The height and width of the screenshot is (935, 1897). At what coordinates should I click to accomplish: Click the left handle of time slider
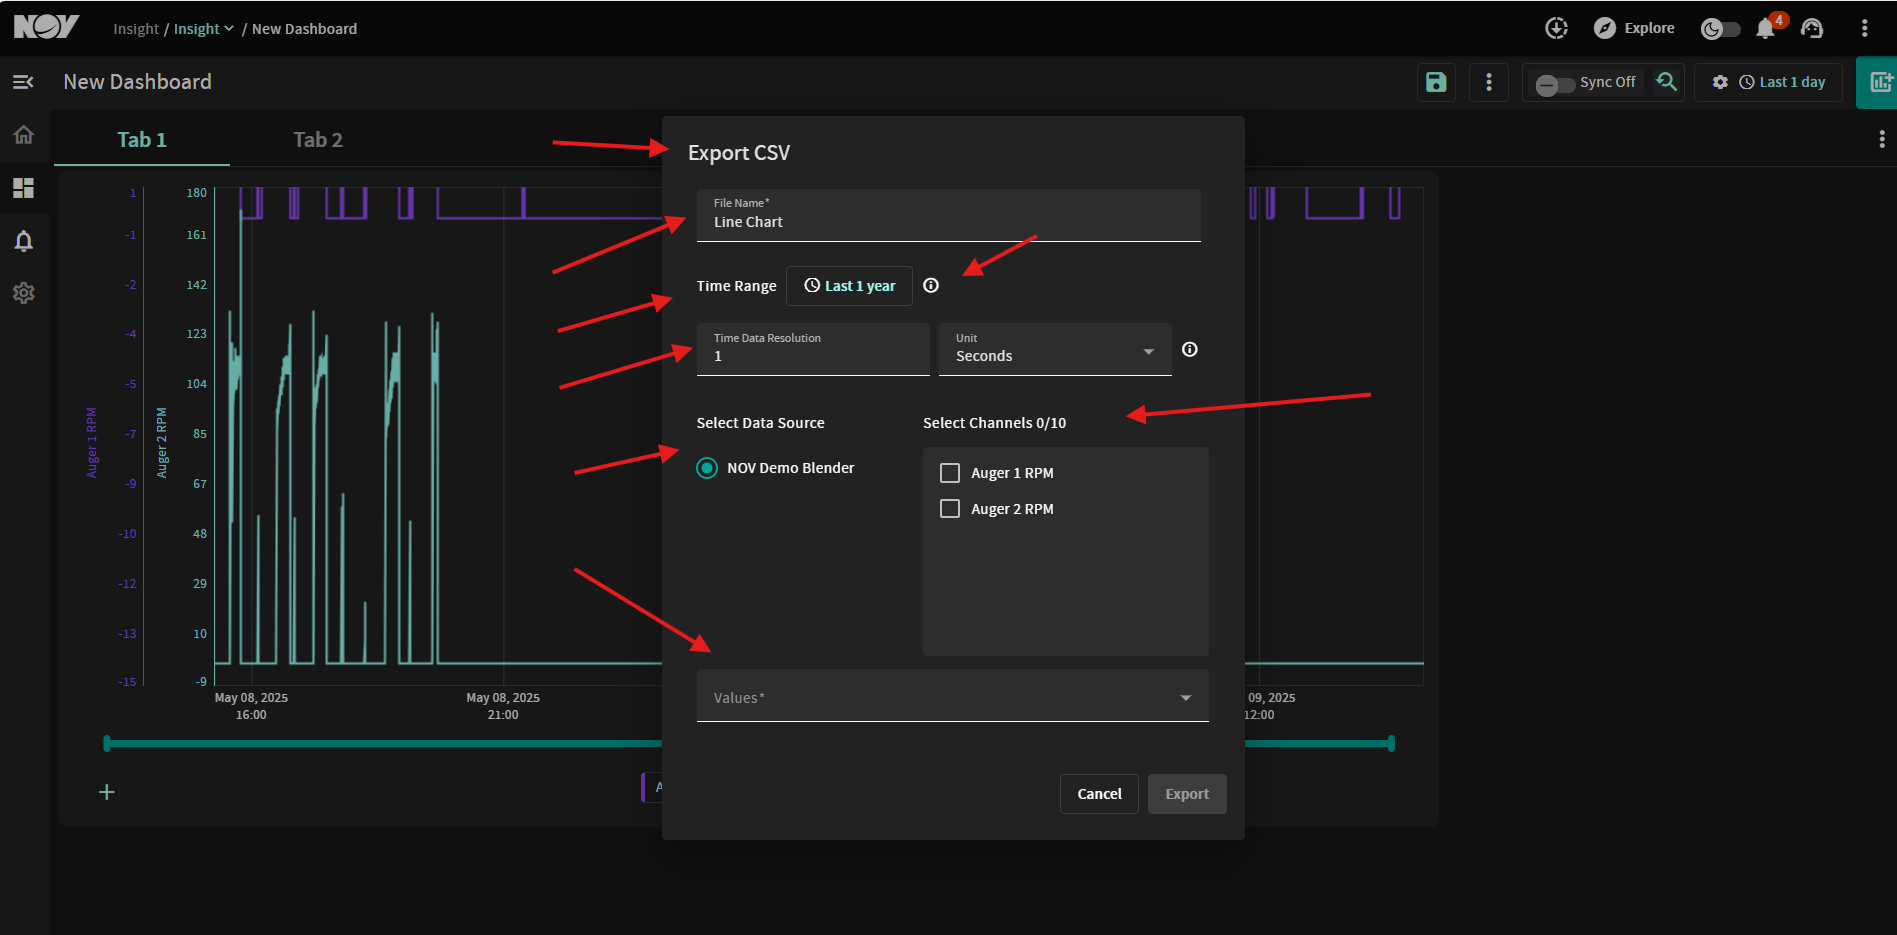(x=108, y=743)
